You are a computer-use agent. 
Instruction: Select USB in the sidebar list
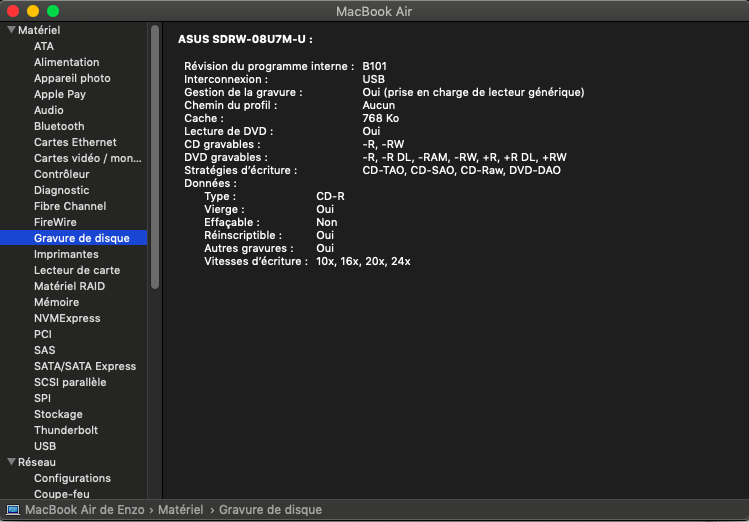(x=45, y=446)
